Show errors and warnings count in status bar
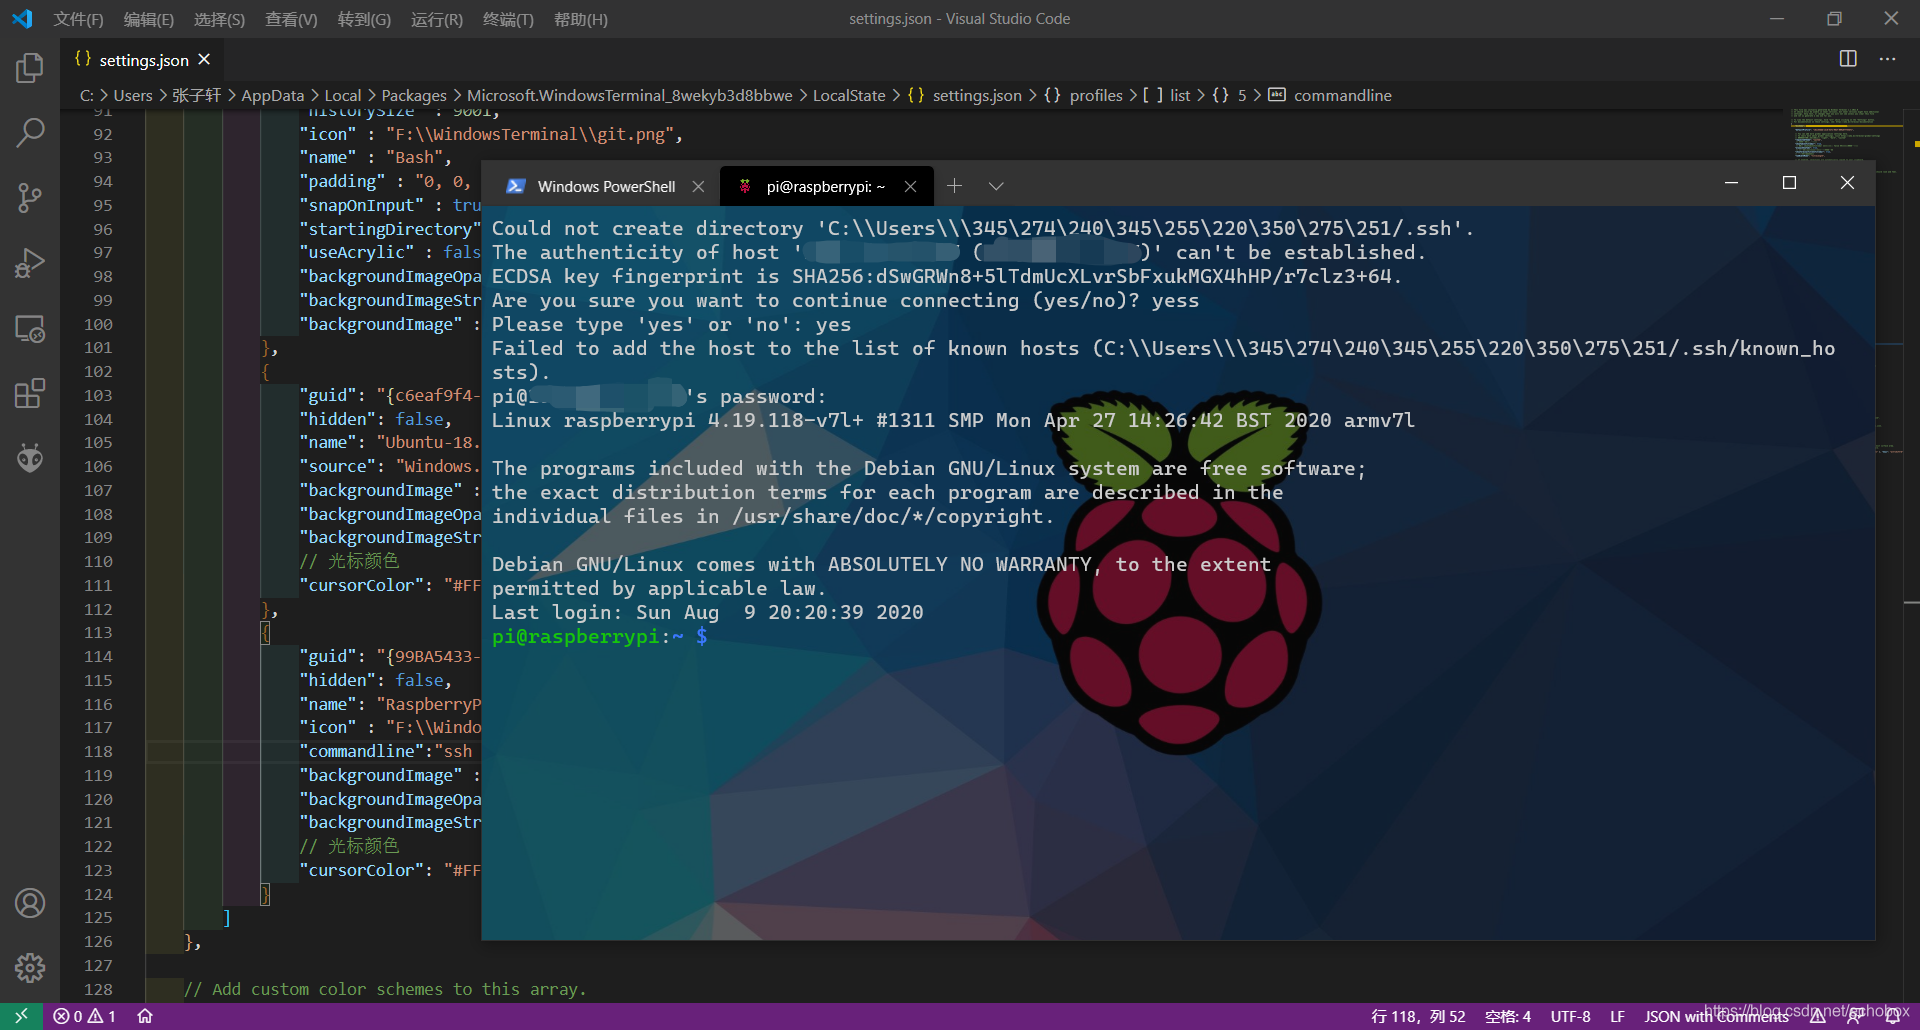This screenshot has width=1920, height=1030. point(85,1016)
